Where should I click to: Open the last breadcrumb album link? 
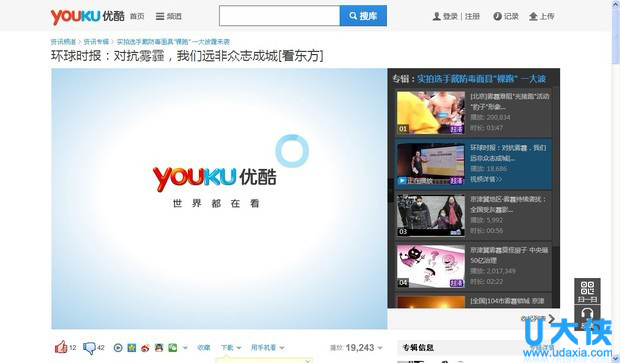point(173,42)
